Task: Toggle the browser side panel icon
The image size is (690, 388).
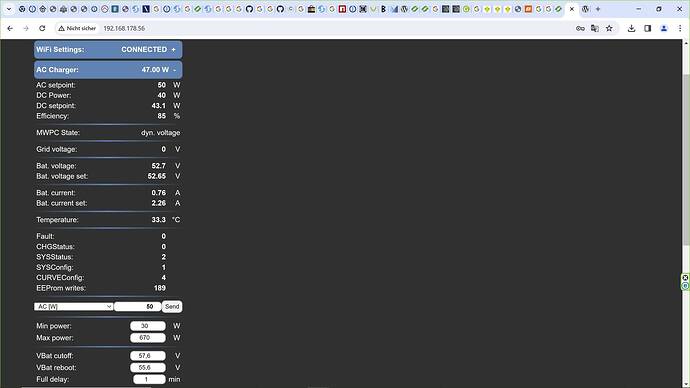Action: click(x=647, y=28)
